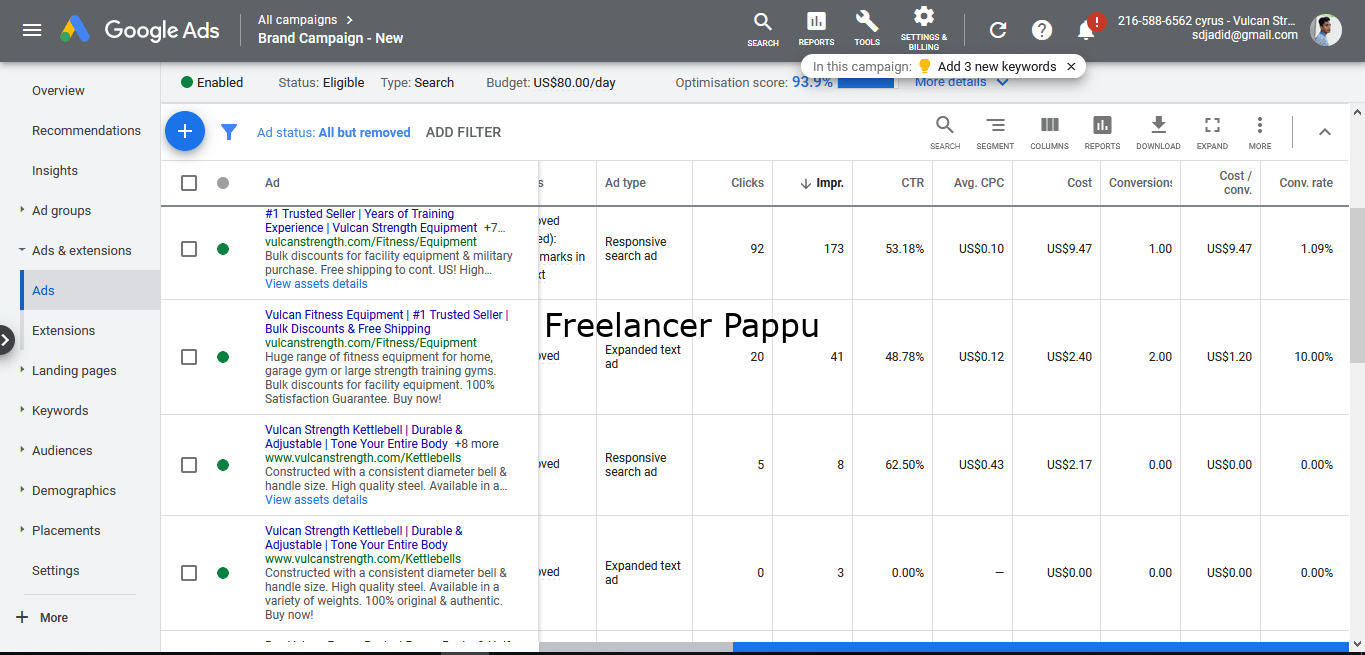Open campaign Settings in sidebar

click(55, 570)
